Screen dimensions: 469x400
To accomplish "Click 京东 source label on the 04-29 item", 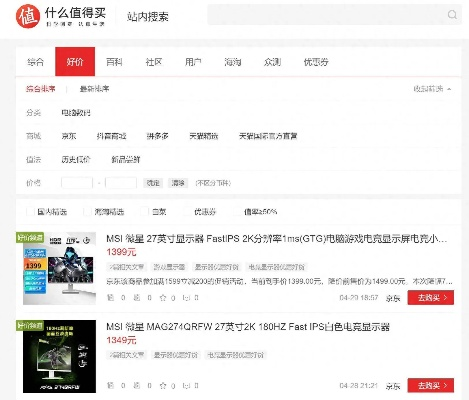I will coord(393,298).
